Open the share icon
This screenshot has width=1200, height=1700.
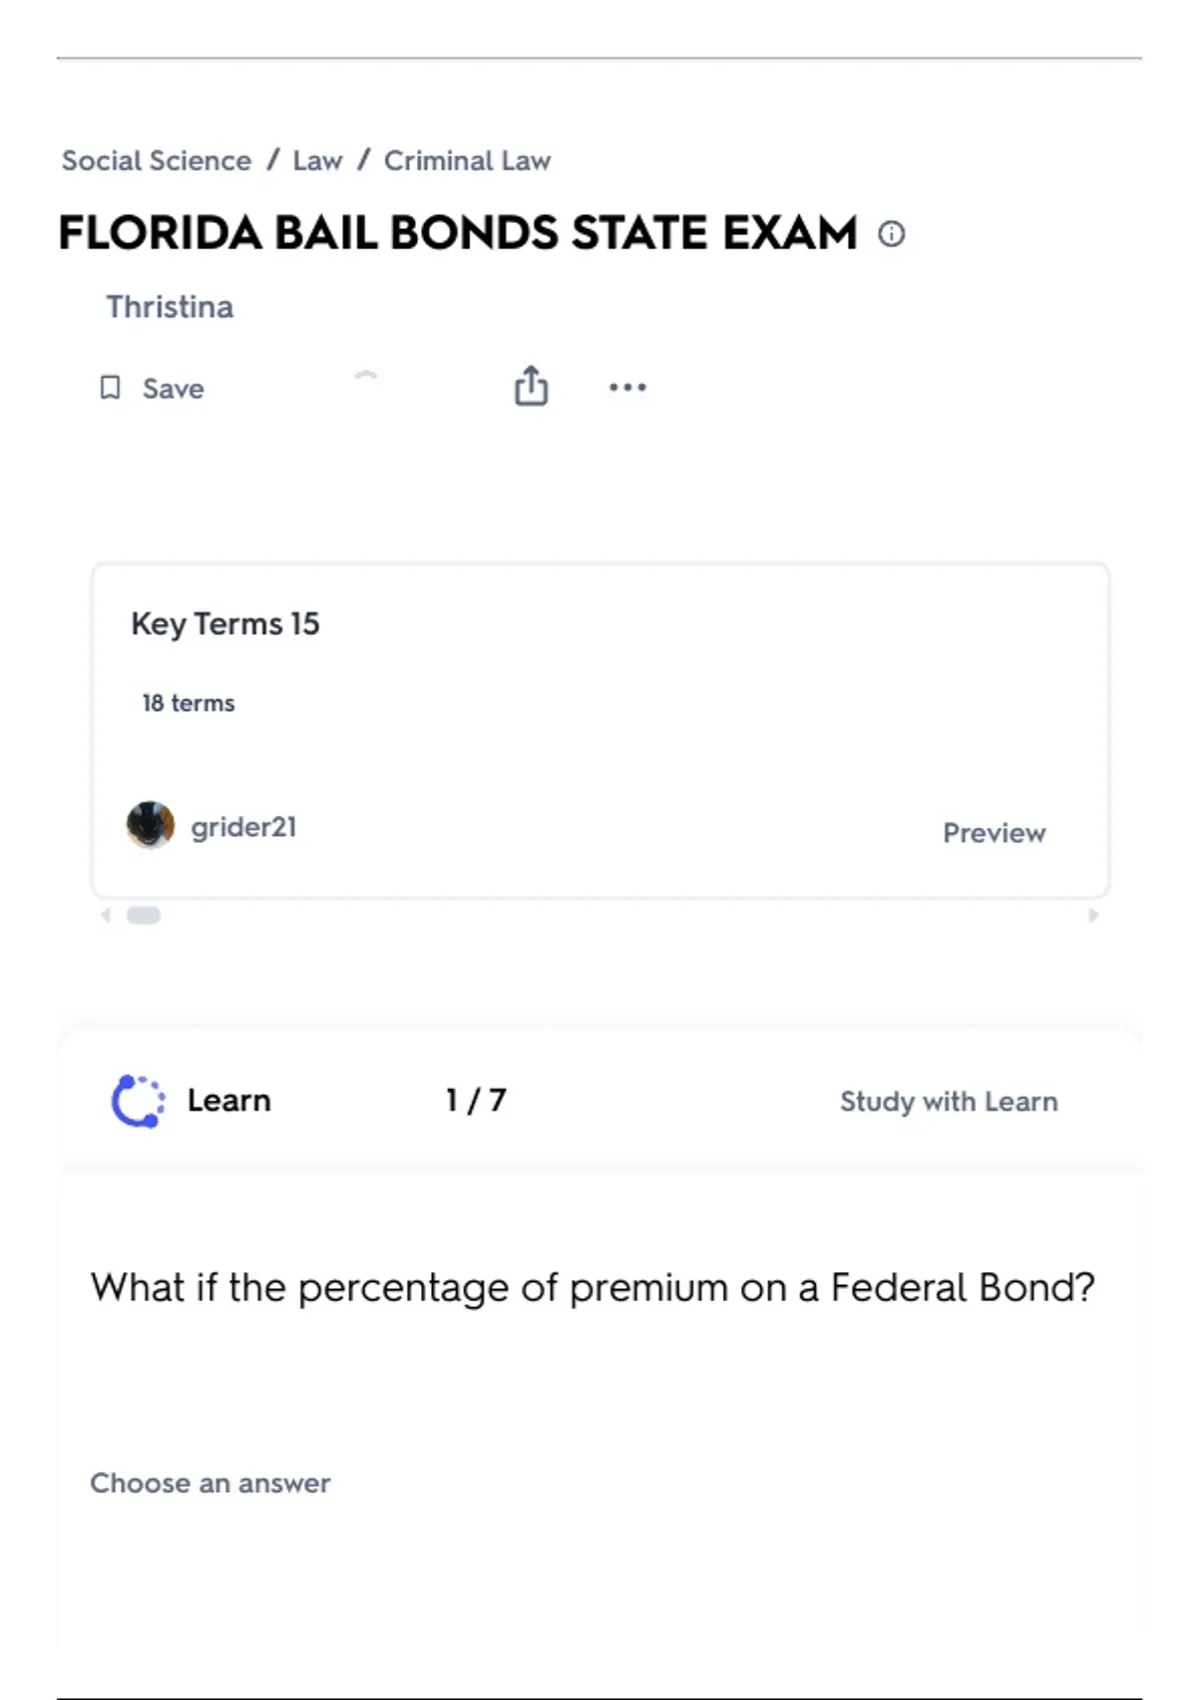pos(531,386)
